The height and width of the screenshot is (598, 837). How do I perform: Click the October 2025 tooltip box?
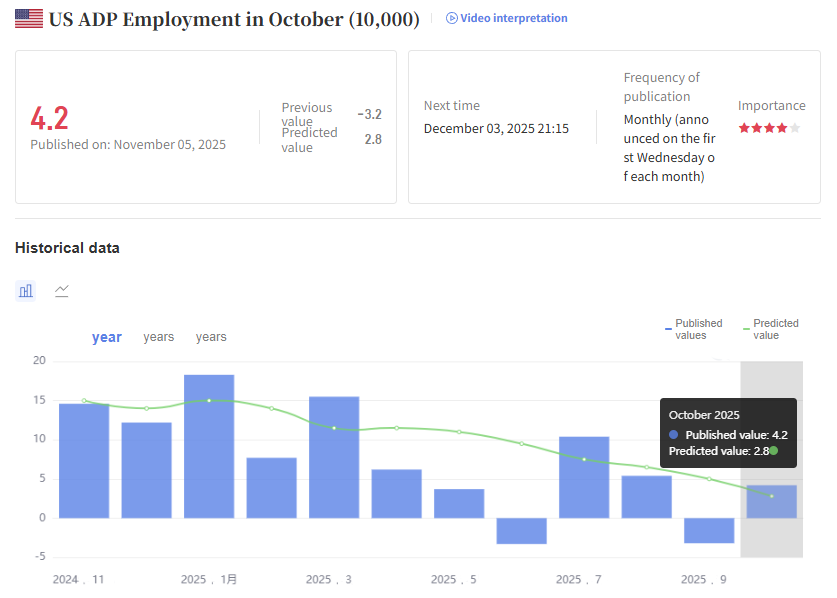[x=728, y=432]
